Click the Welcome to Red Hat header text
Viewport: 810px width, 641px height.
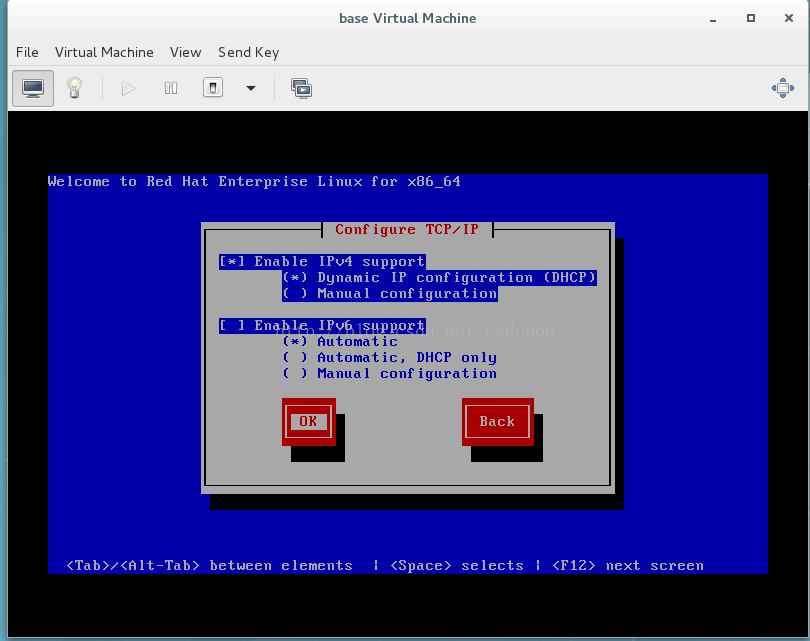254,182
